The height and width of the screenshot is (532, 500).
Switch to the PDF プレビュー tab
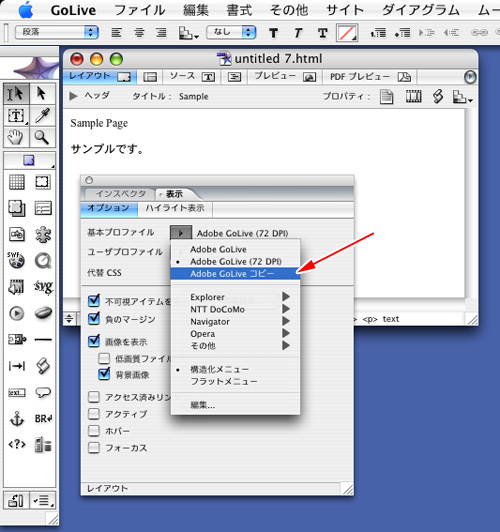pyautogui.click(x=370, y=77)
